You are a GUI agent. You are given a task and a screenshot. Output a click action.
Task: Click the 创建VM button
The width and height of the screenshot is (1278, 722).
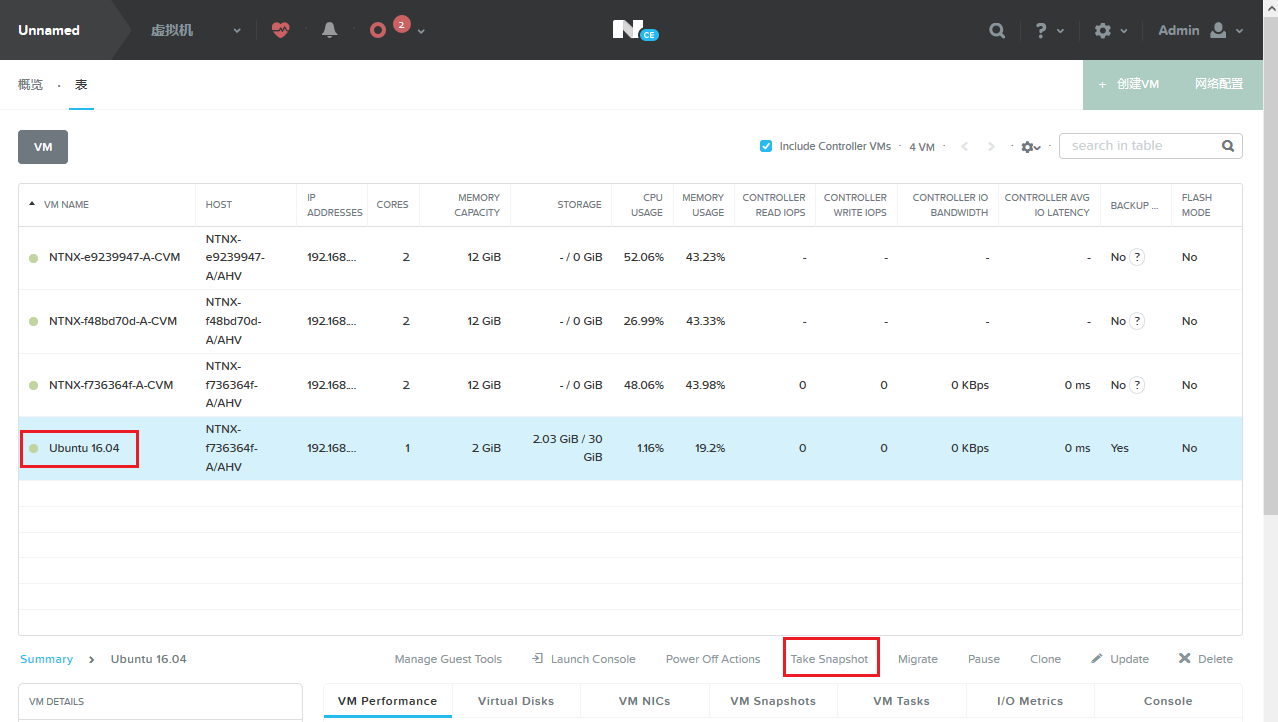[1129, 84]
